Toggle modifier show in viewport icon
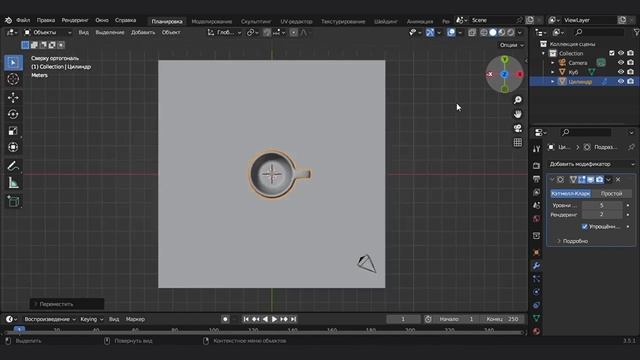The image size is (640, 360). [591, 180]
